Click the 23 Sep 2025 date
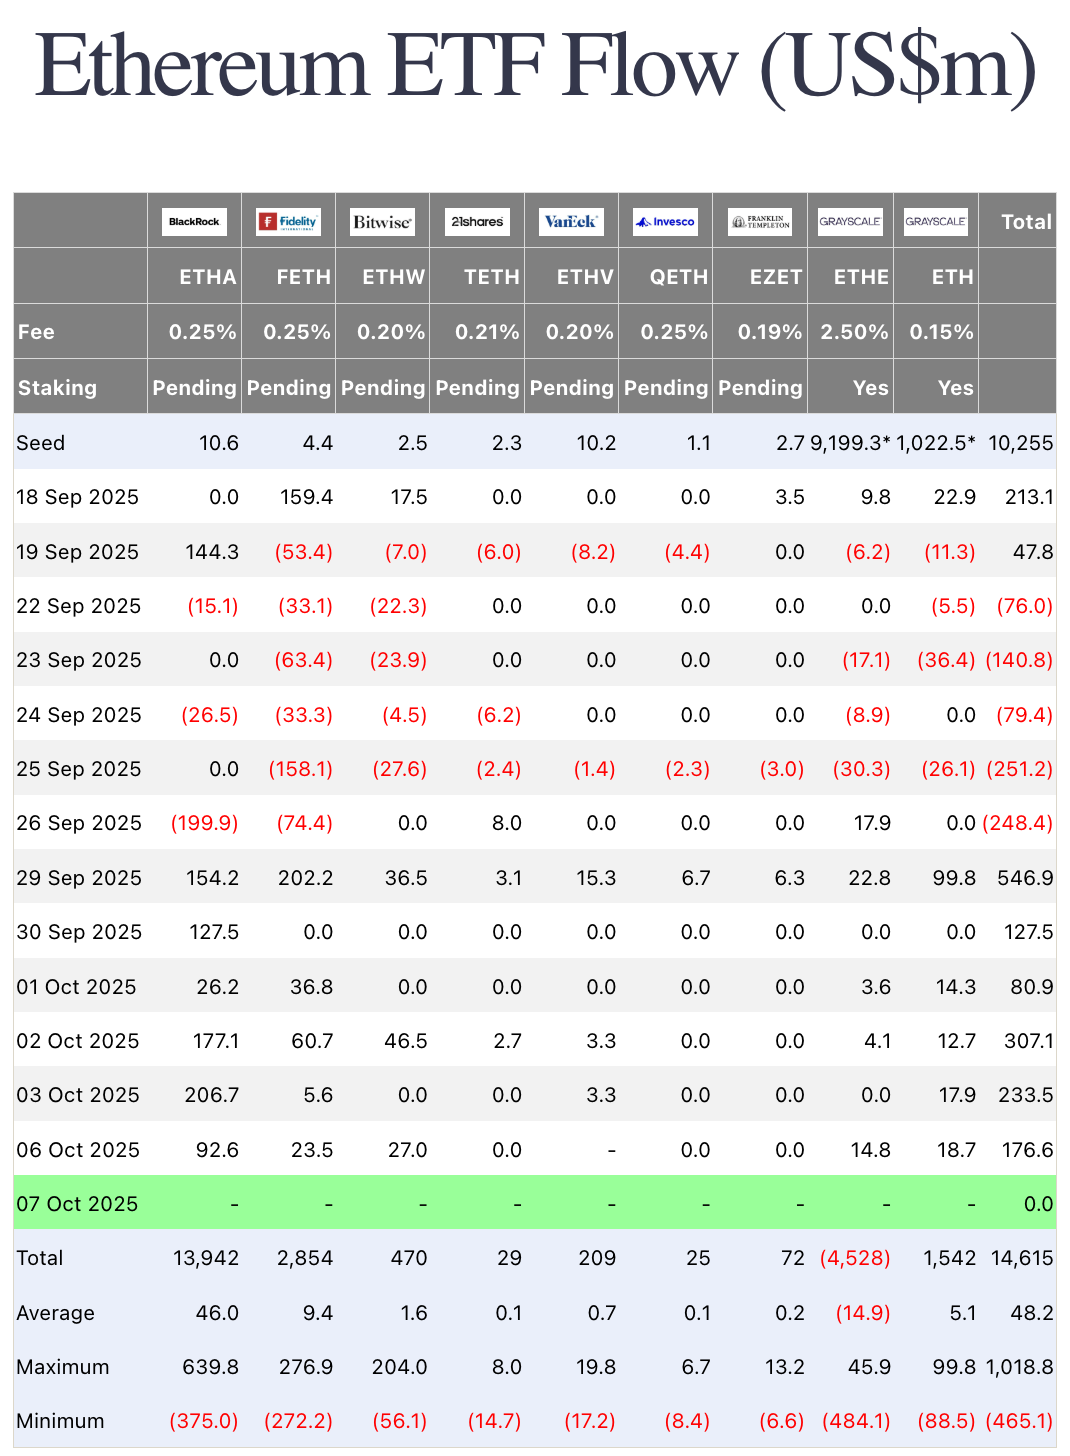Screen dimensions: 1070x1456 (x=79, y=660)
